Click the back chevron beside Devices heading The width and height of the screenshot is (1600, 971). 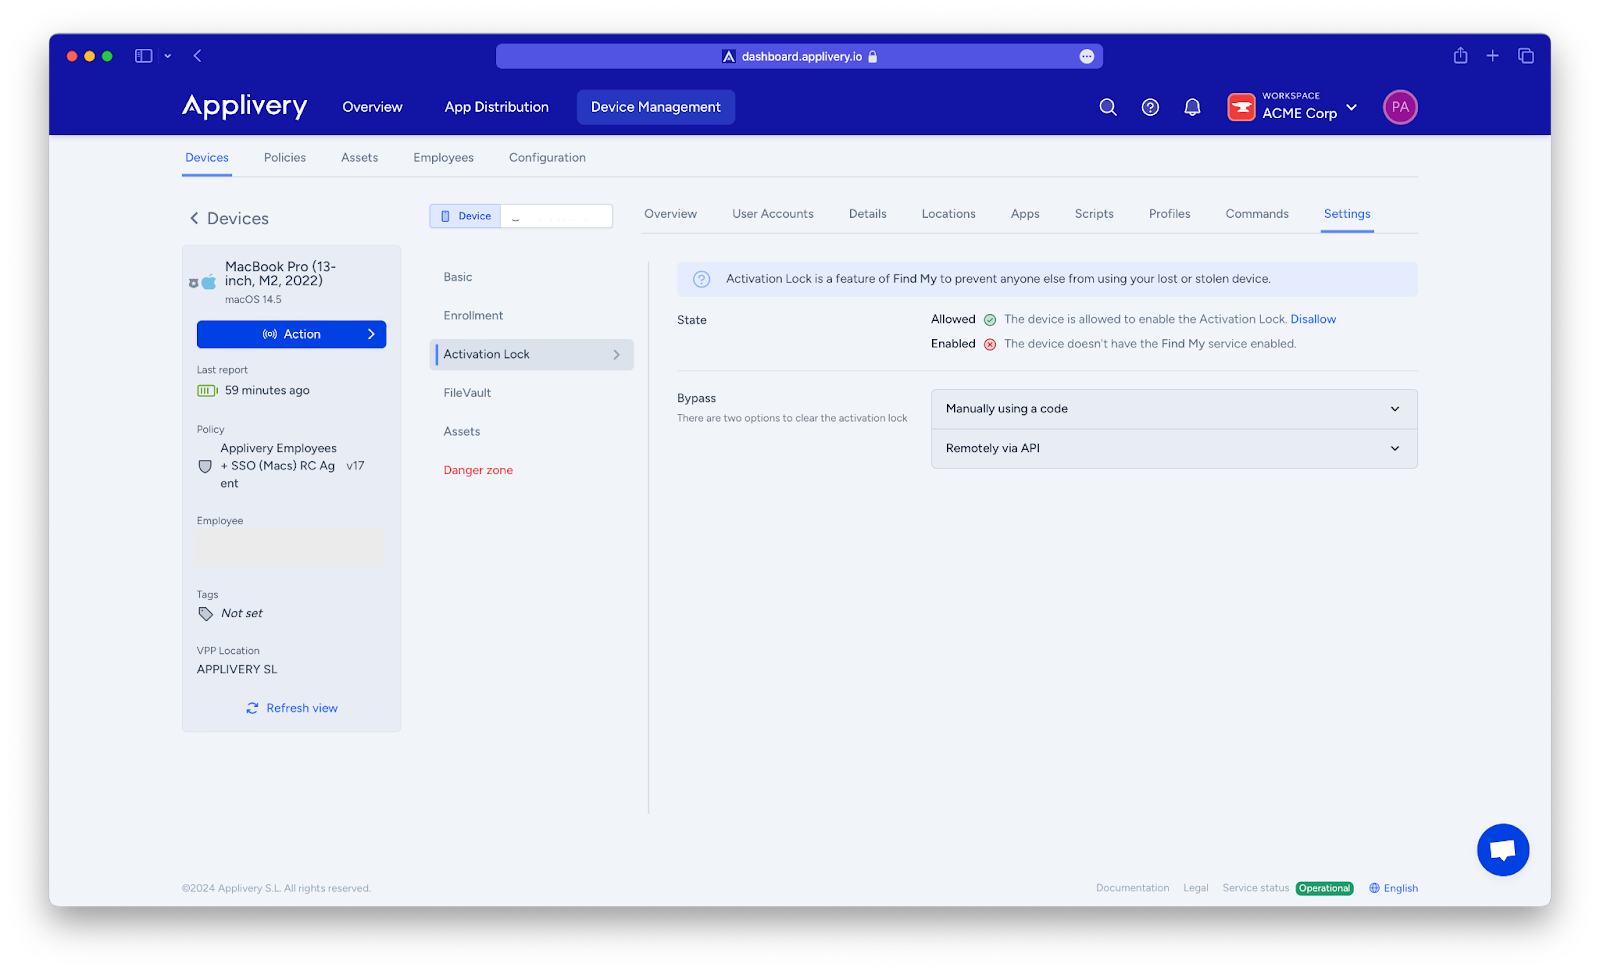(194, 218)
